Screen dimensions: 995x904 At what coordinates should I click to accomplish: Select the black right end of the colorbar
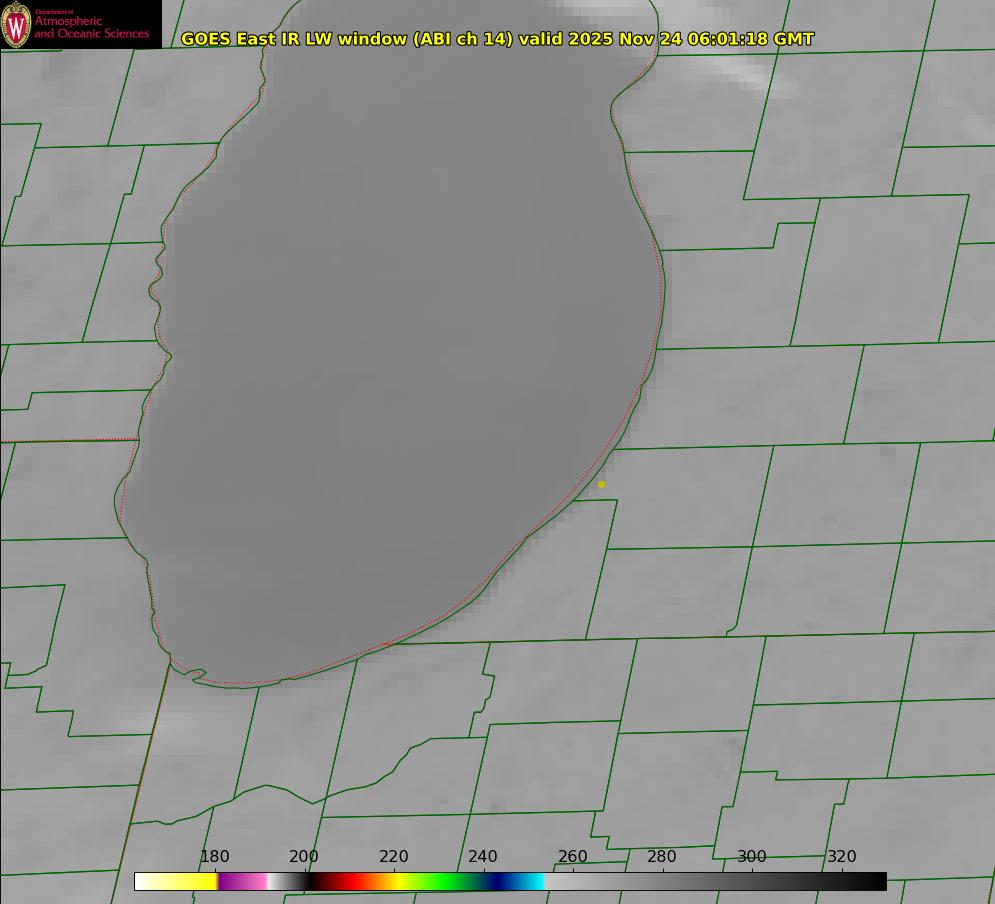pyautogui.click(x=870, y=881)
